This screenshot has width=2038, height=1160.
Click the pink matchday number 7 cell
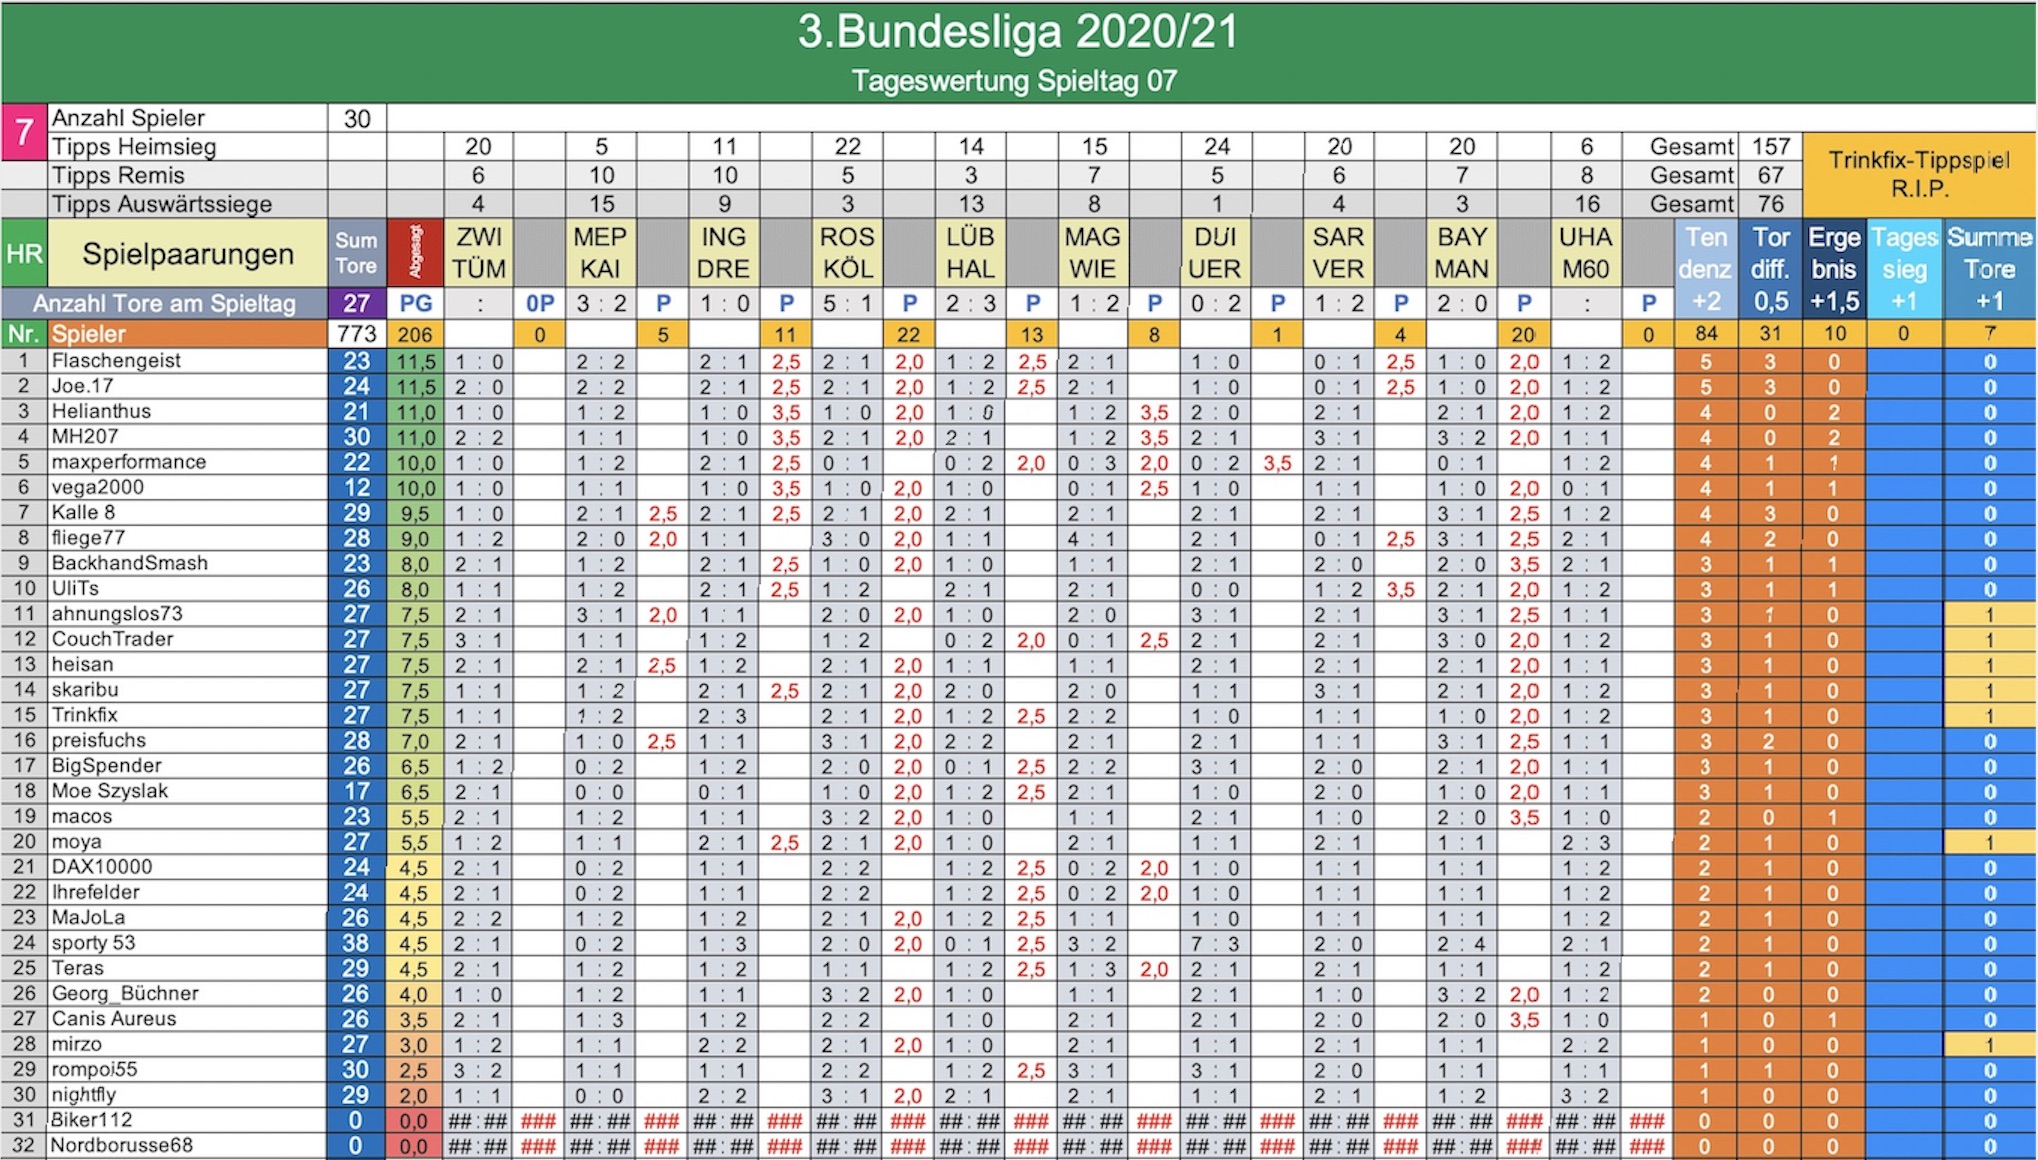pos(24,132)
